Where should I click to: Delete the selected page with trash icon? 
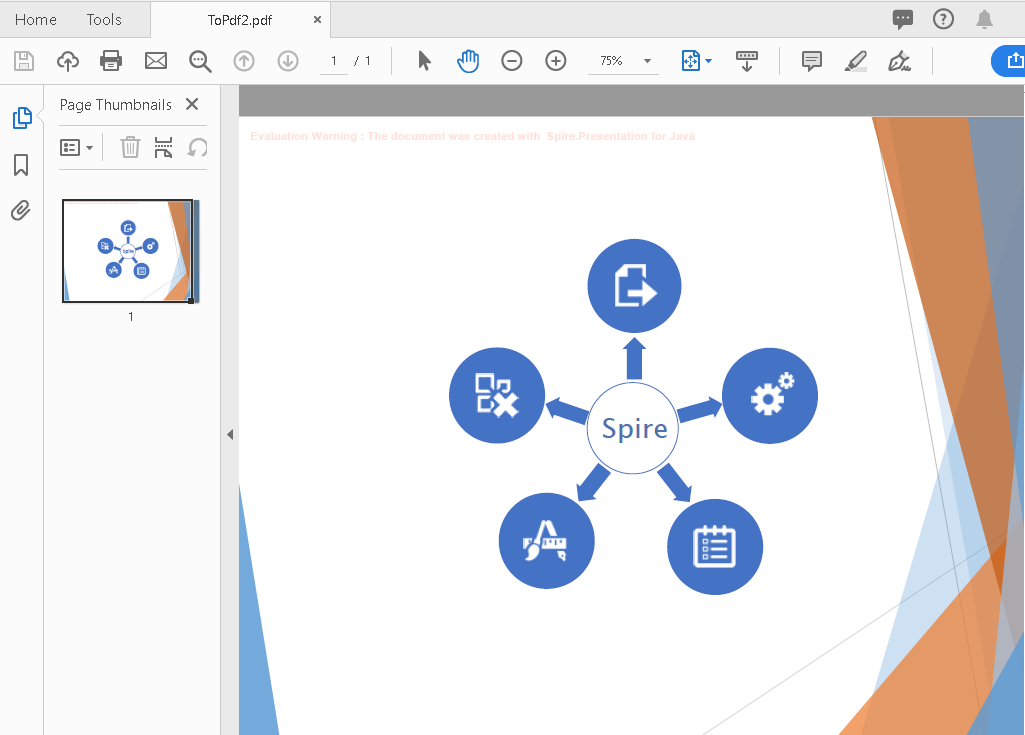tap(130, 147)
